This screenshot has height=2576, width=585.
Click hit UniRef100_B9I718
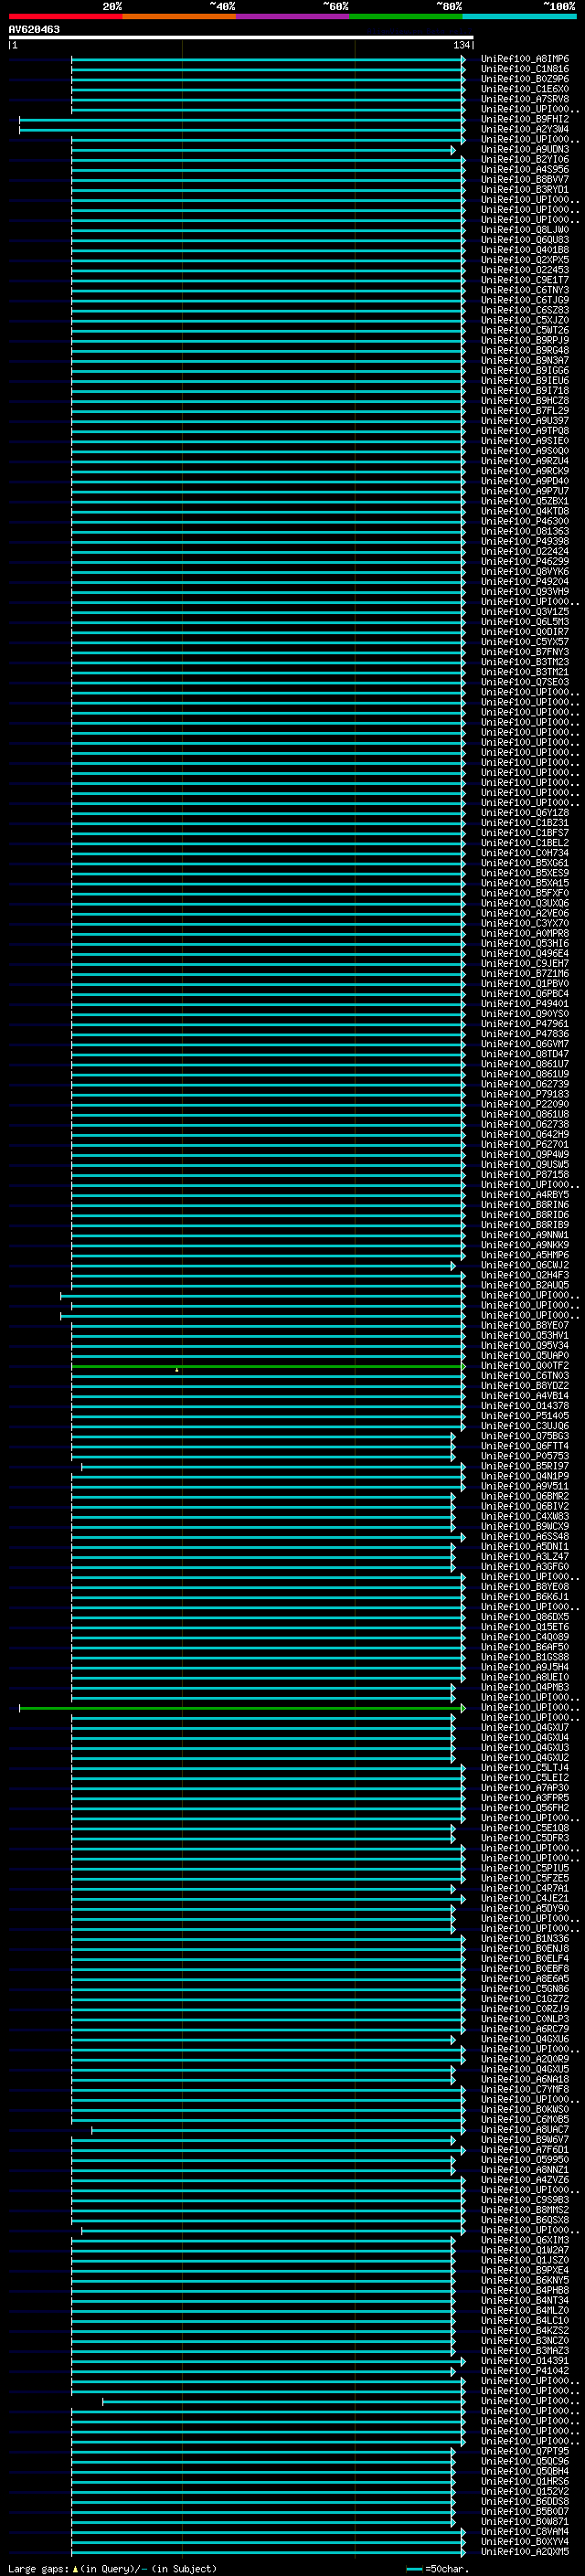click(525, 390)
